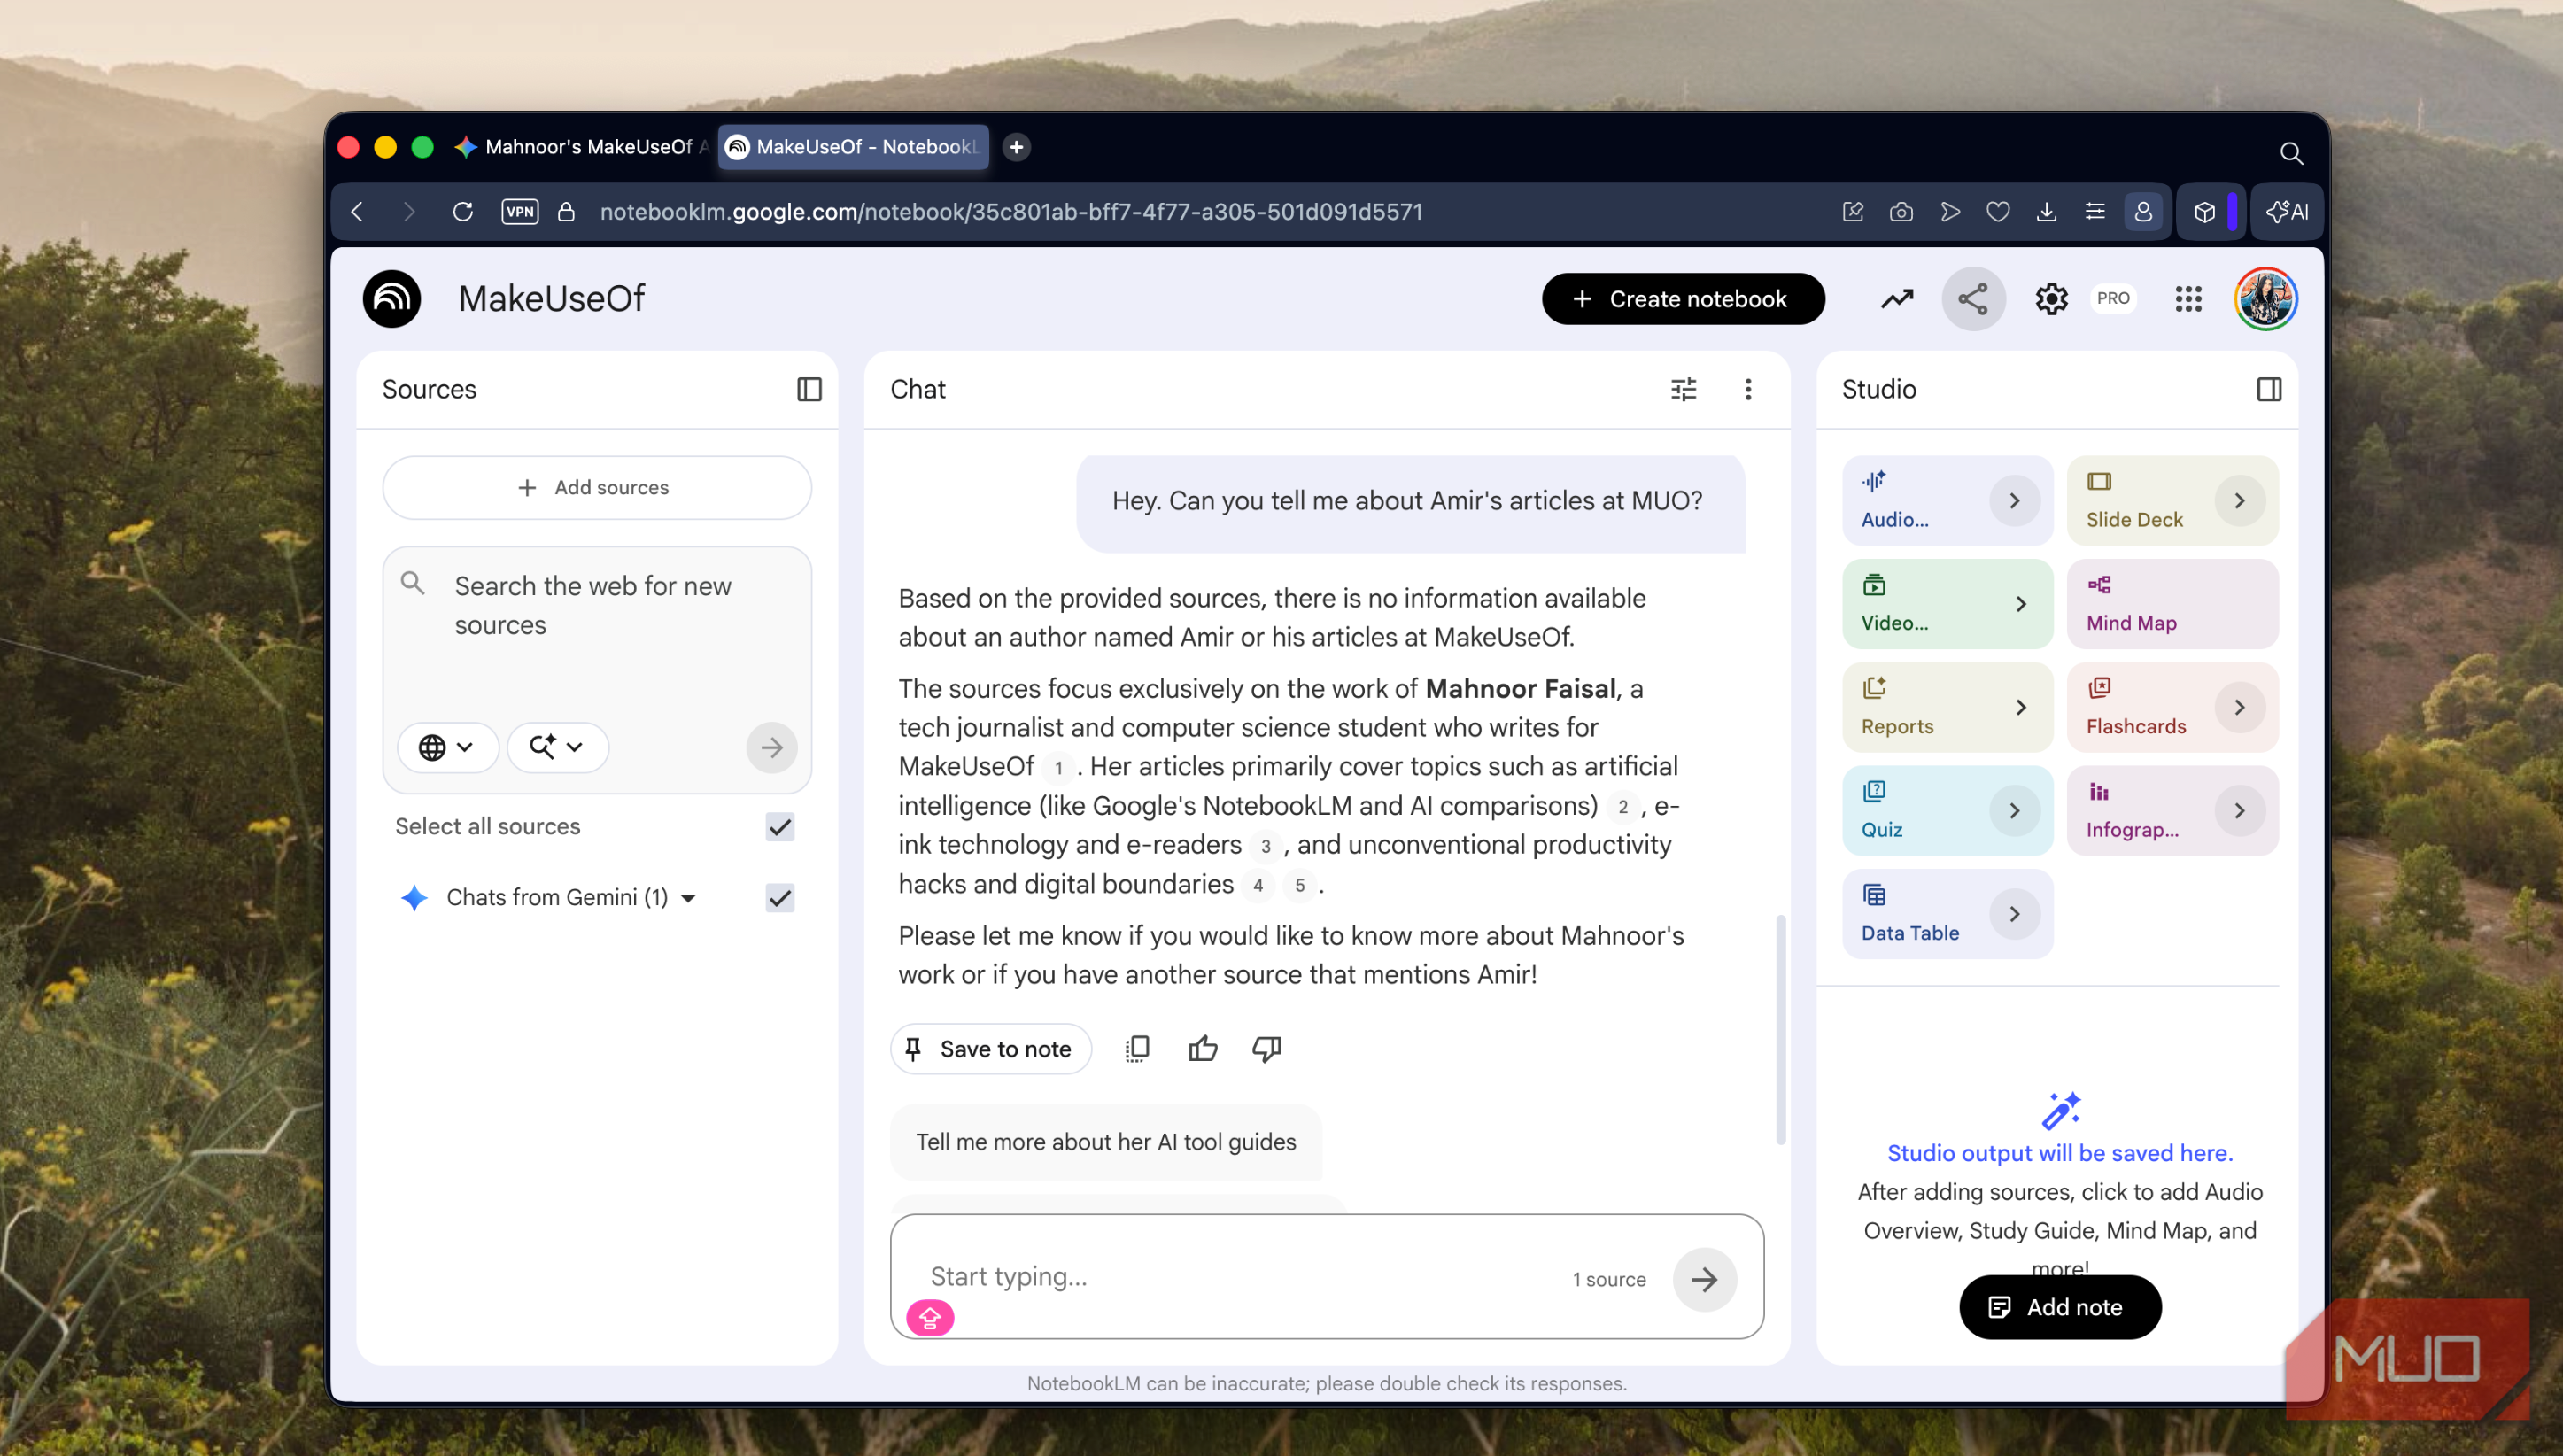The width and height of the screenshot is (2563, 1456).
Task: Expand Data Table options arrow
Action: tap(2014, 914)
